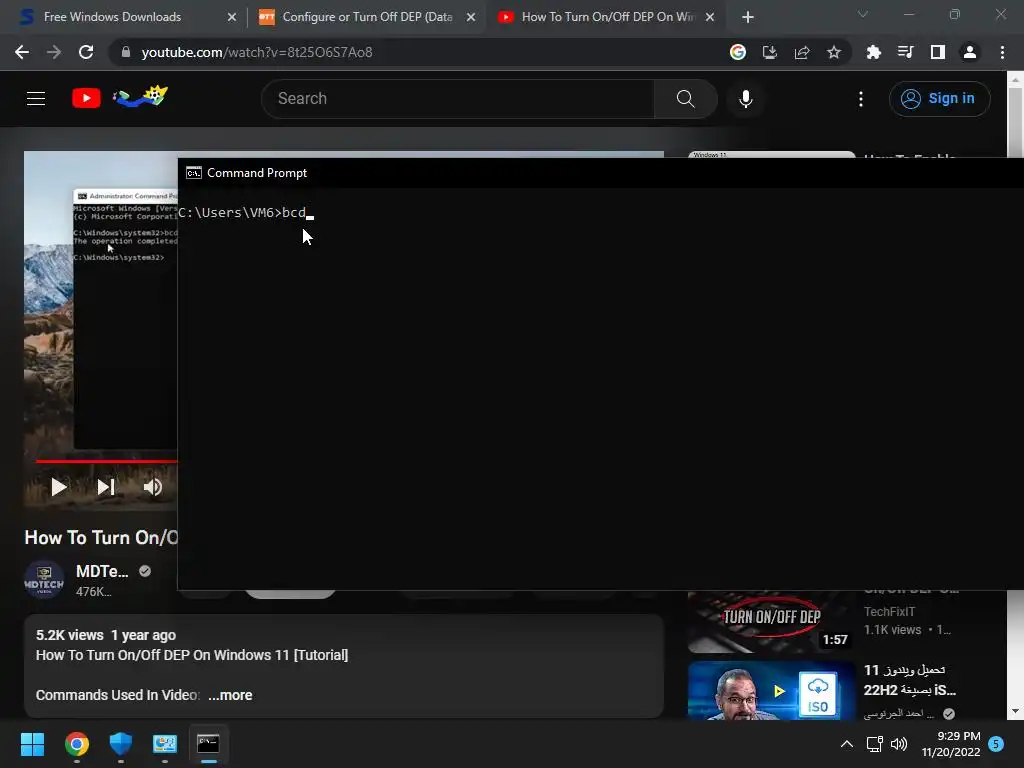Open the volume tray icon
1024x768 pixels.
[899, 744]
